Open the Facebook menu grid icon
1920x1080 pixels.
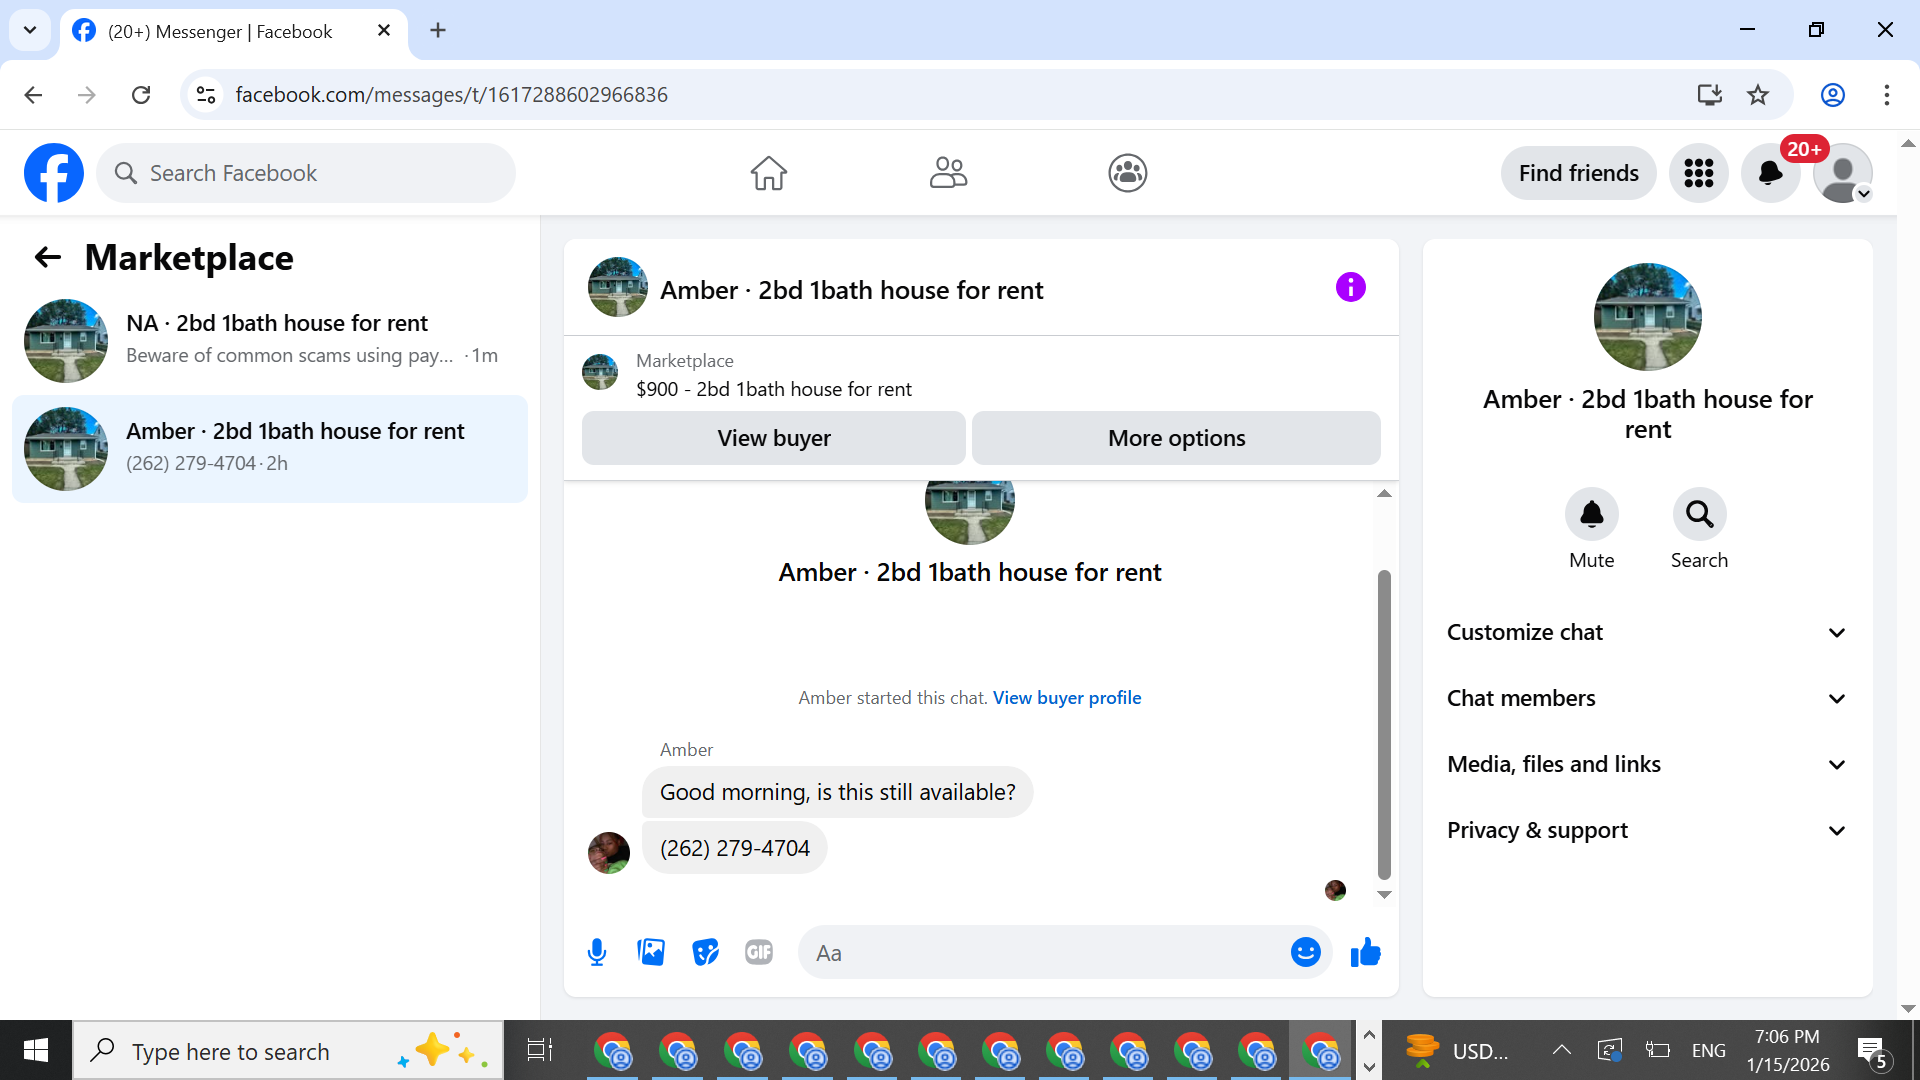click(x=1698, y=173)
